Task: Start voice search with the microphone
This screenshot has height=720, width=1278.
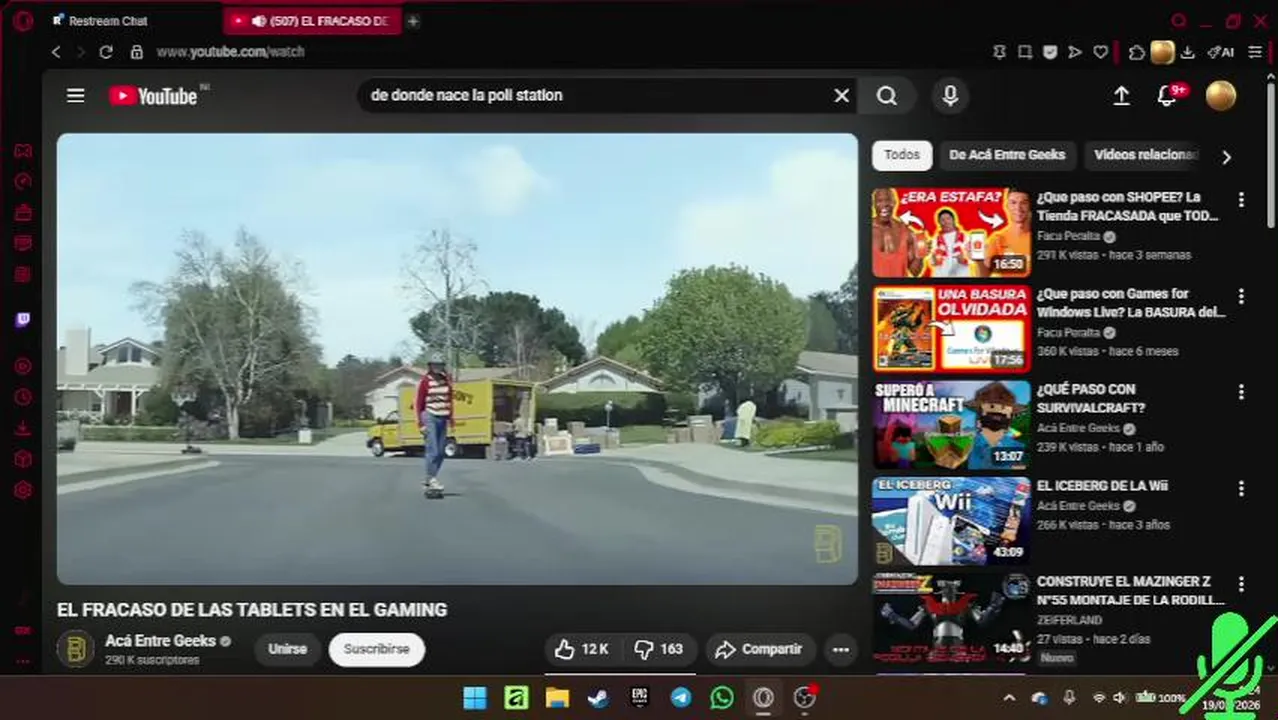Action: coord(950,95)
